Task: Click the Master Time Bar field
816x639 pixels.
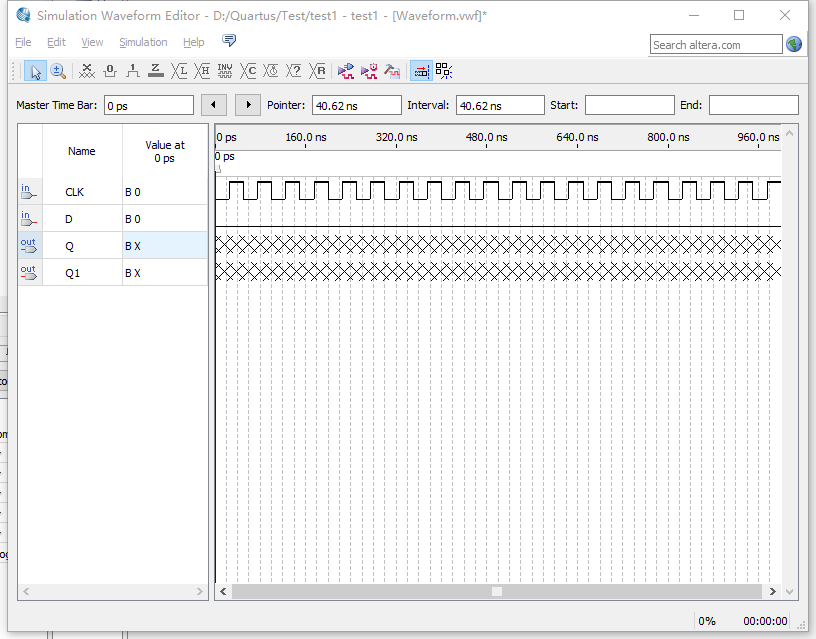Action: [149, 105]
